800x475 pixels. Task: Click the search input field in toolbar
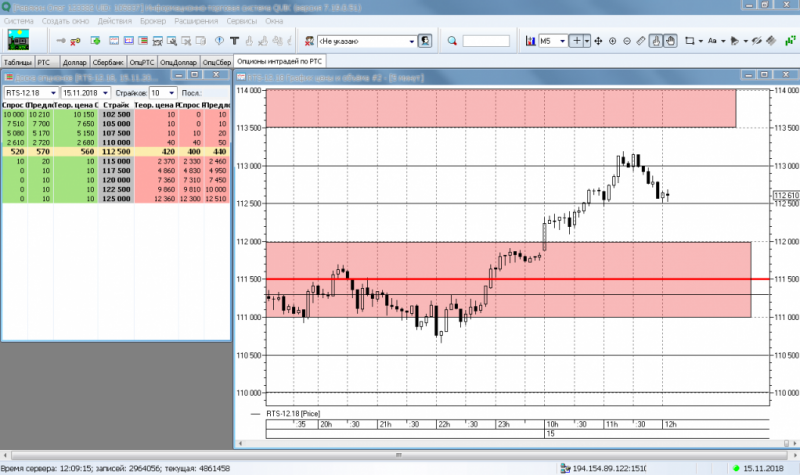coord(486,41)
